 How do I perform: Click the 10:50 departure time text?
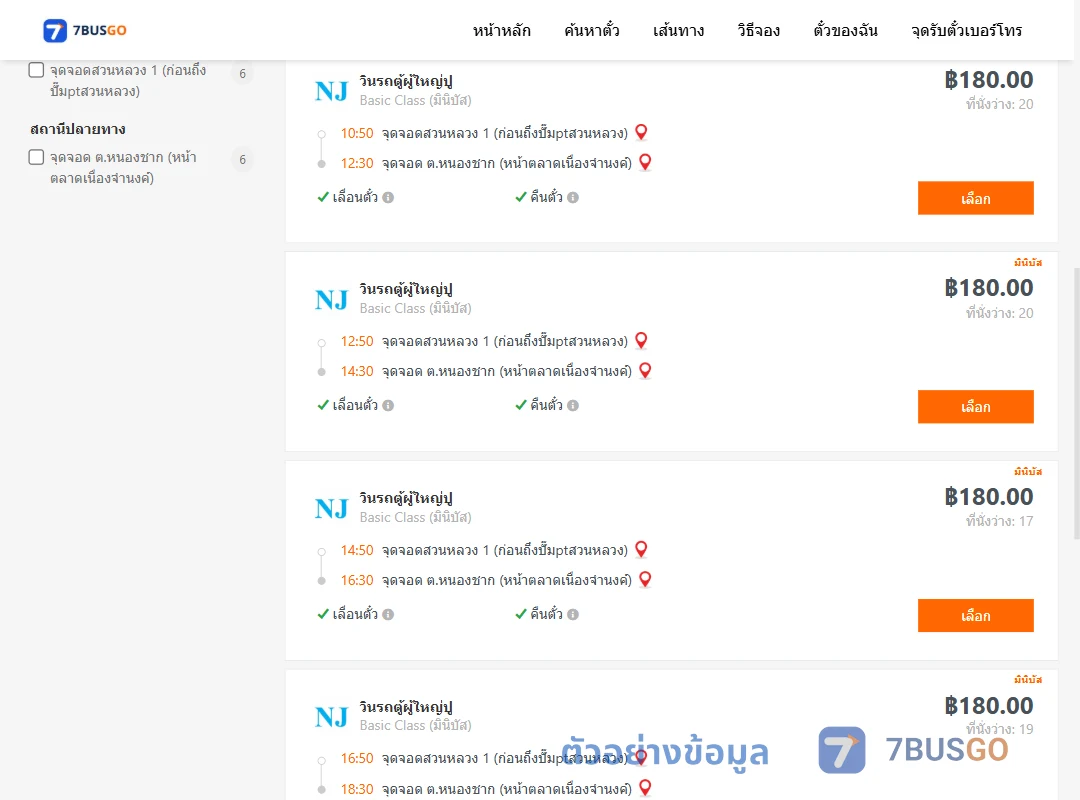[x=357, y=133]
